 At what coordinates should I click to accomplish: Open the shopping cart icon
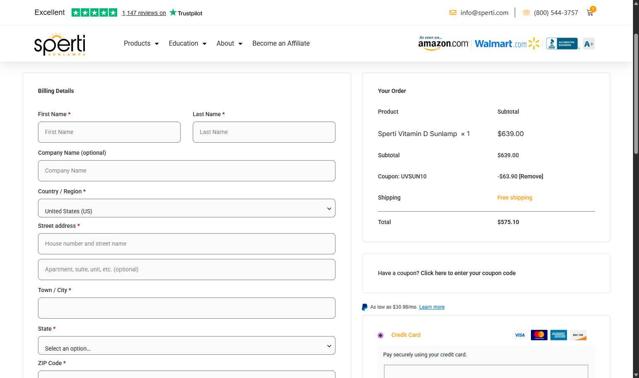pos(591,11)
